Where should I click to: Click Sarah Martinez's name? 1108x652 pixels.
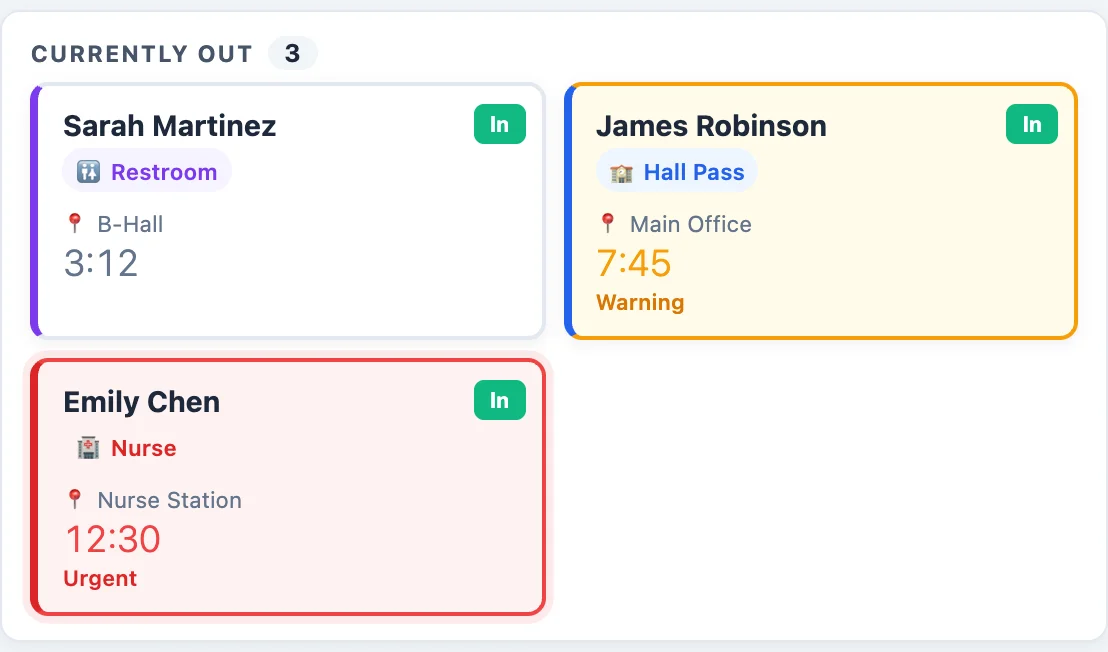(x=169, y=126)
